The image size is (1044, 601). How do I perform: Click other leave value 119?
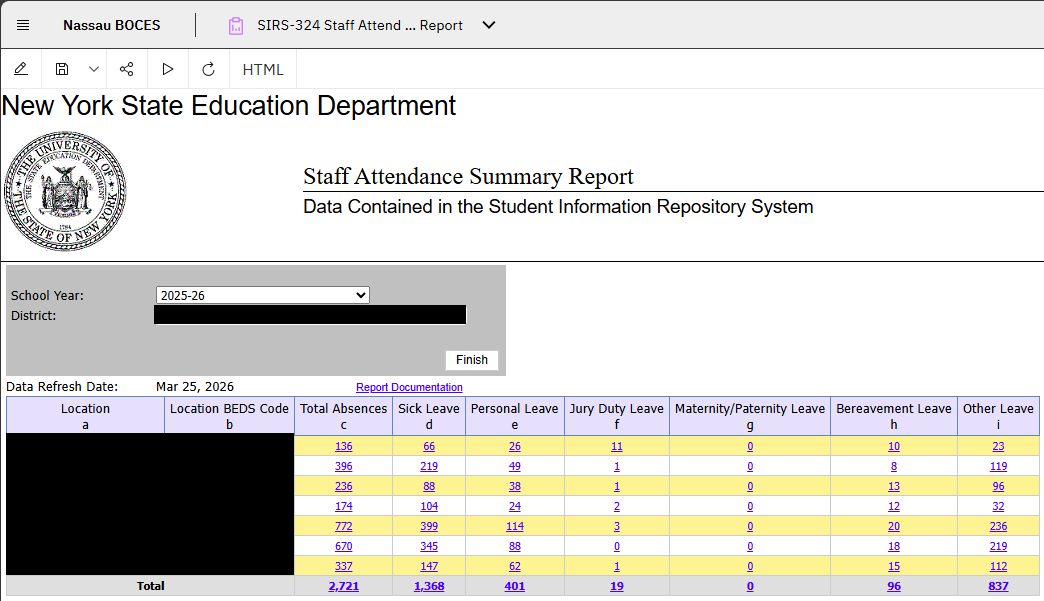pos(998,467)
